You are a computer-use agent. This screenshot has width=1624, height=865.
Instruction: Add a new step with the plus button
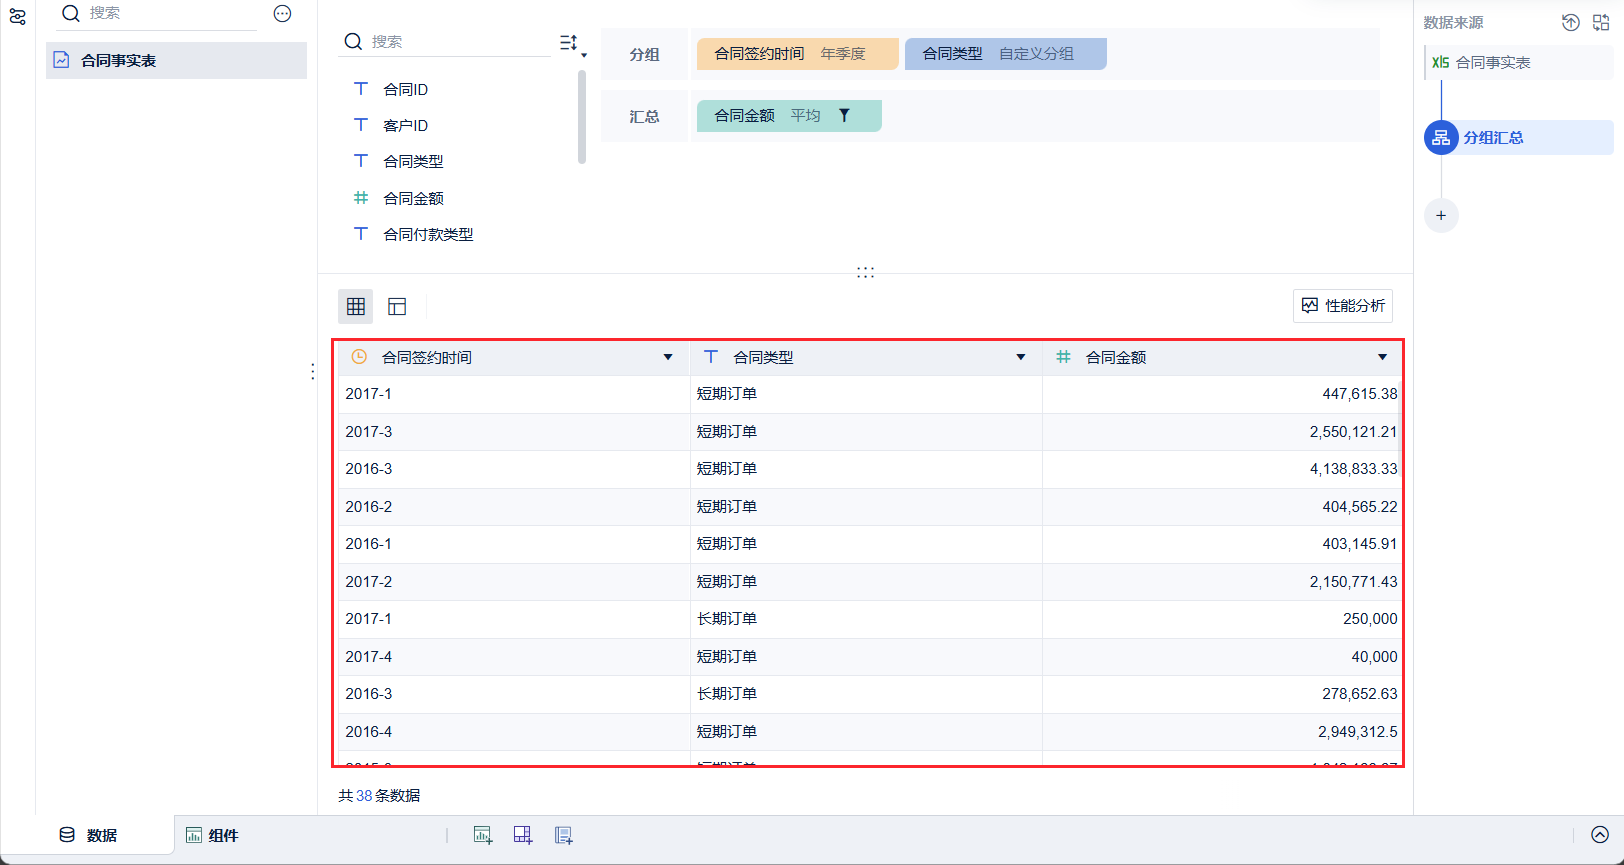click(1441, 215)
